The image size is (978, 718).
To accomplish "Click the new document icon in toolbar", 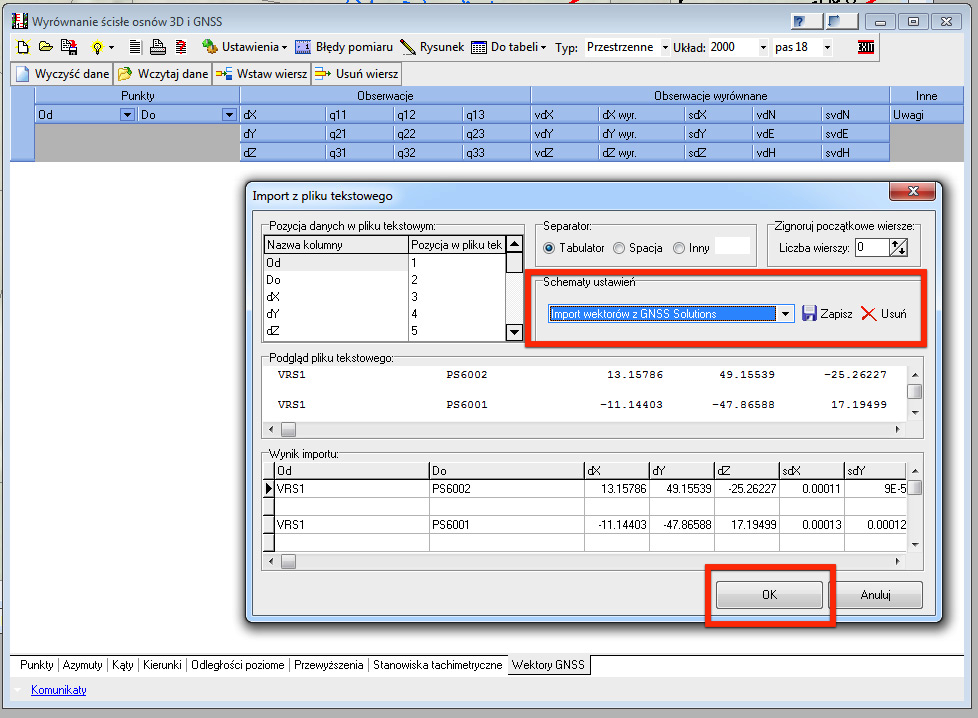I will coord(23,47).
